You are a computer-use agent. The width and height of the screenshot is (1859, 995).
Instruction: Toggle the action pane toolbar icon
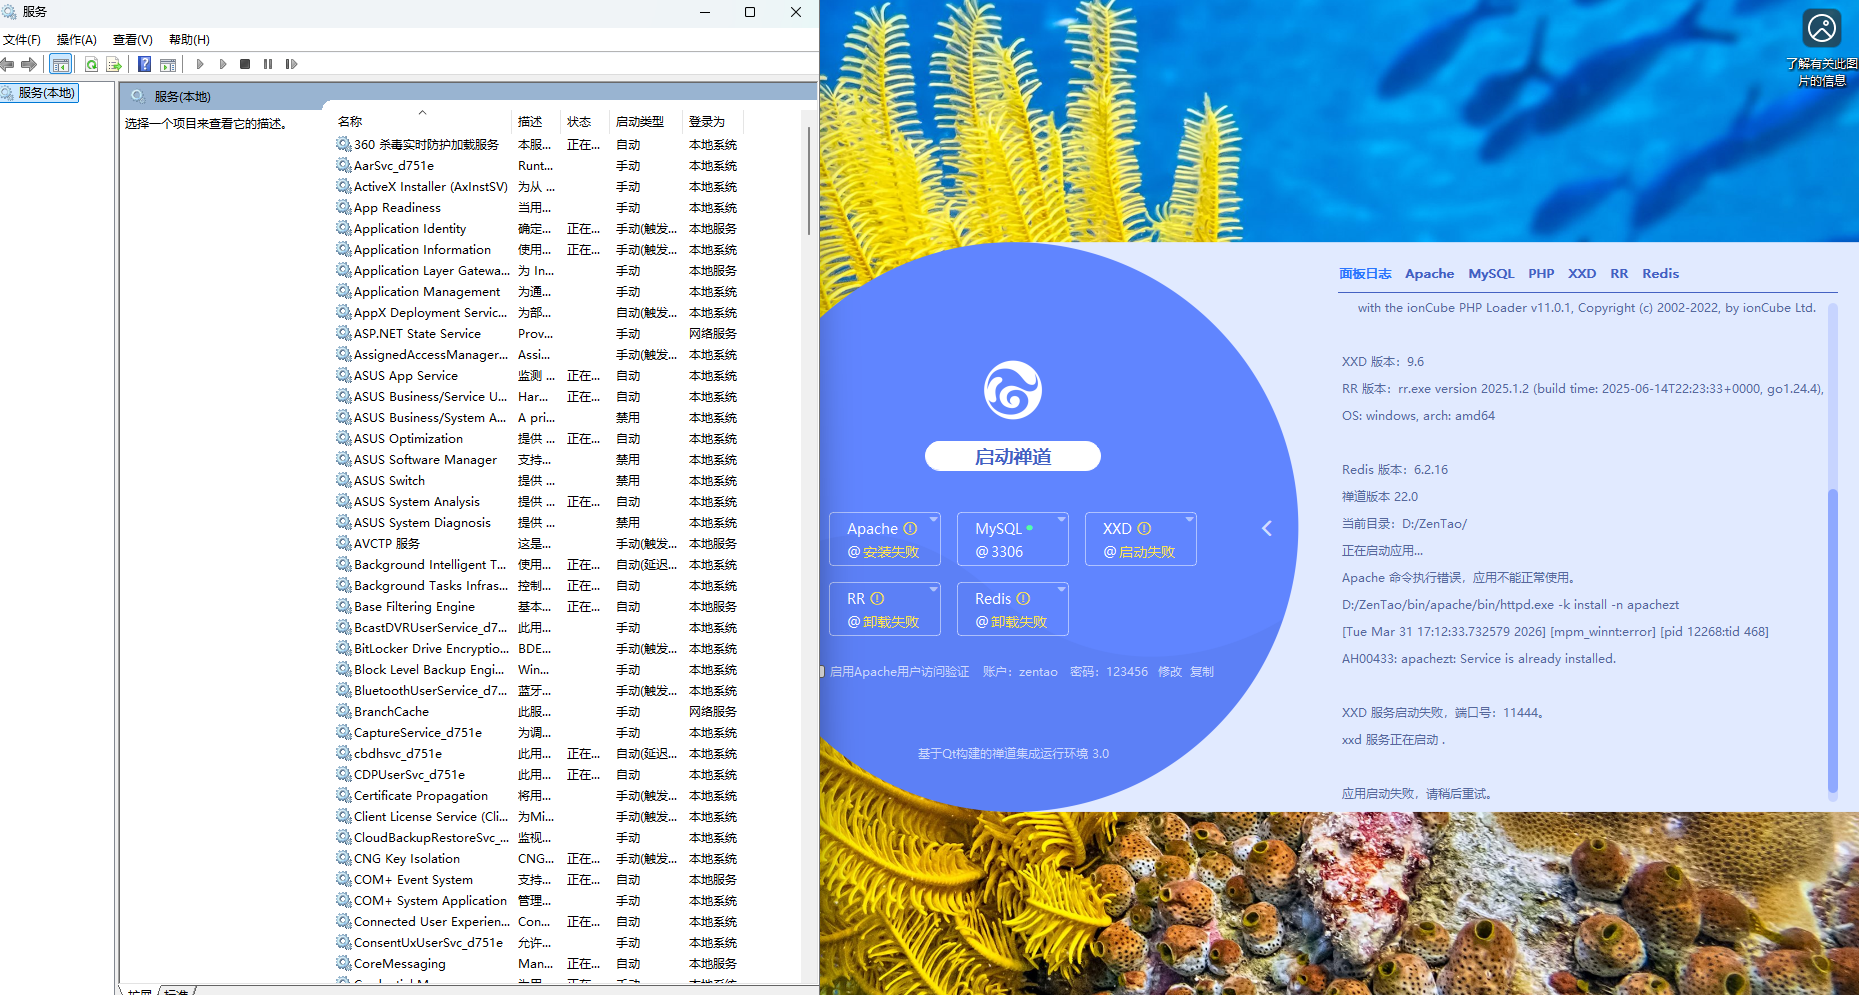(168, 64)
